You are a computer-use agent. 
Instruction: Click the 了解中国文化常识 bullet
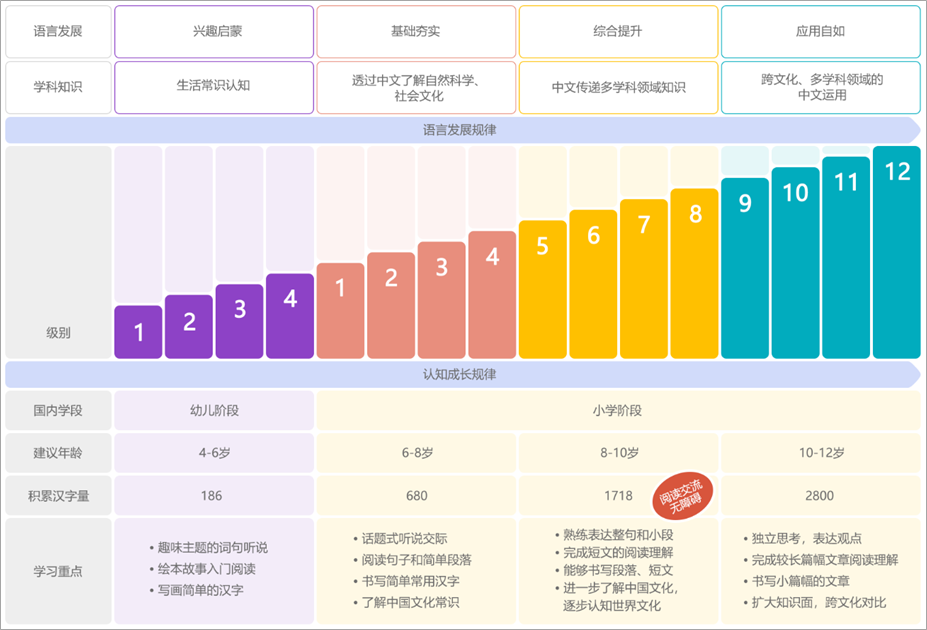406,602
